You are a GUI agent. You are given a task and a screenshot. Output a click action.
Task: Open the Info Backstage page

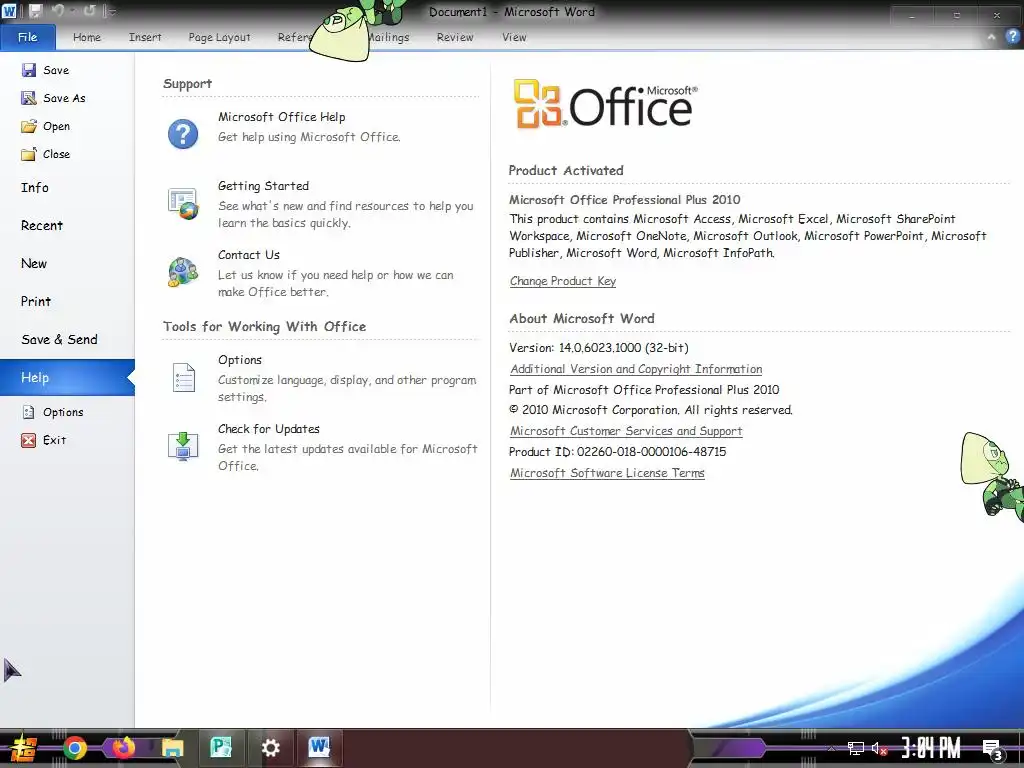click(35, 188)
